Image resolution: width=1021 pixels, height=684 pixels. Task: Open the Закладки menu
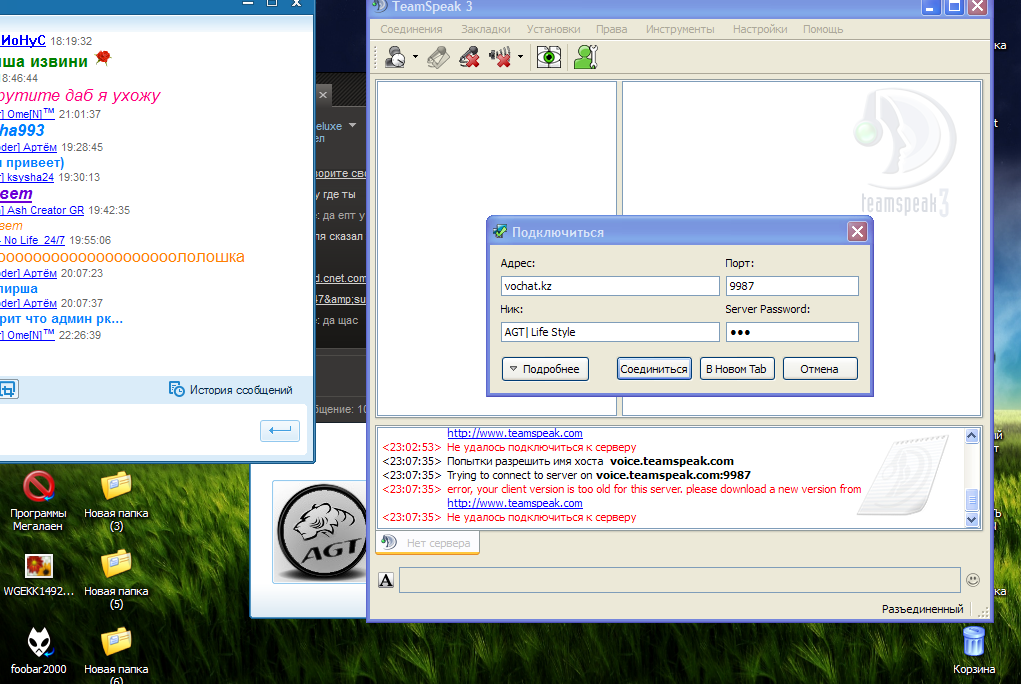click(486, 29)
